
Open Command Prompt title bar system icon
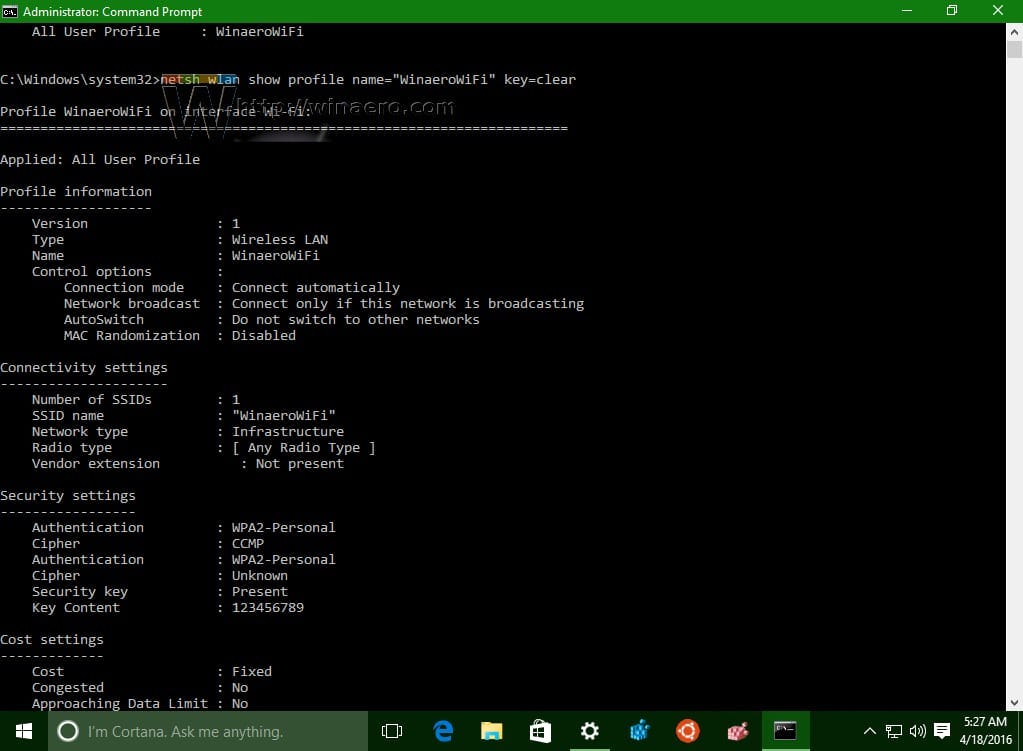10,11
